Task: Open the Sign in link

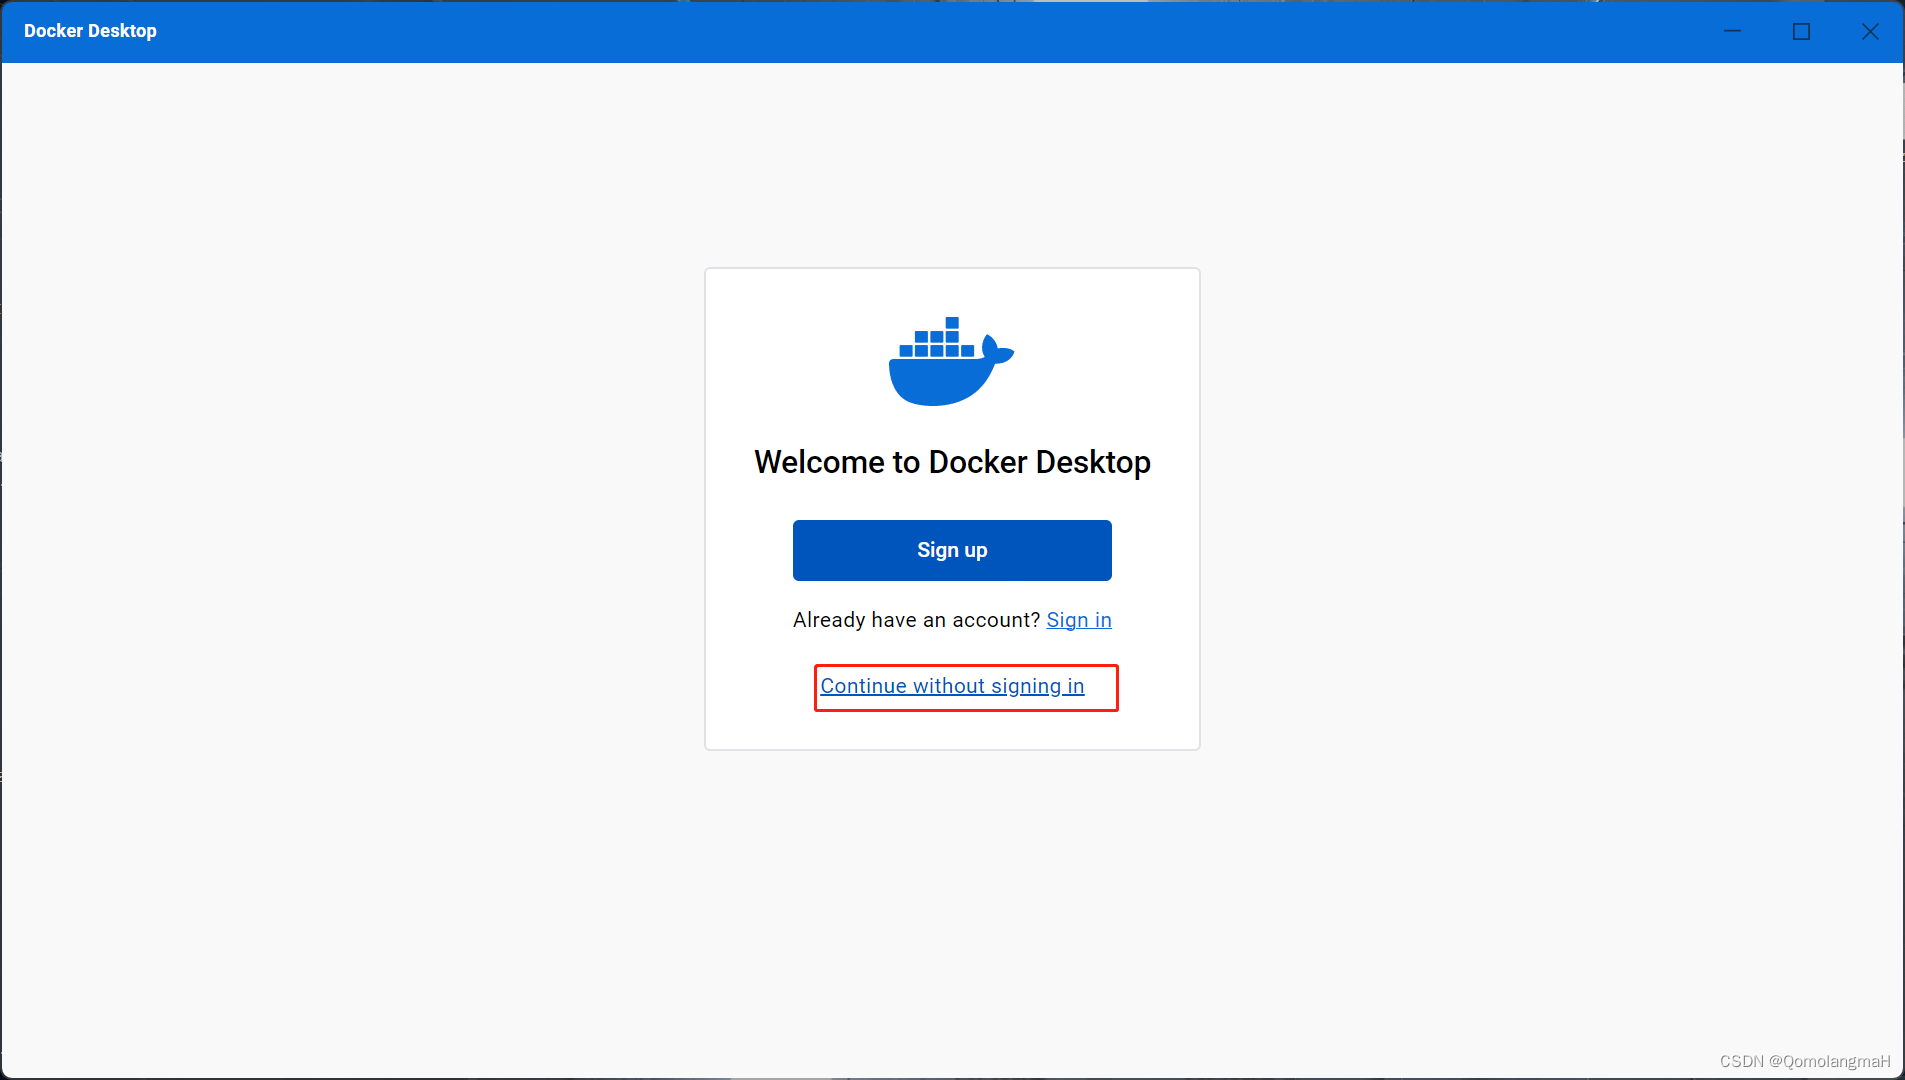Action: tap(1079, 620)
